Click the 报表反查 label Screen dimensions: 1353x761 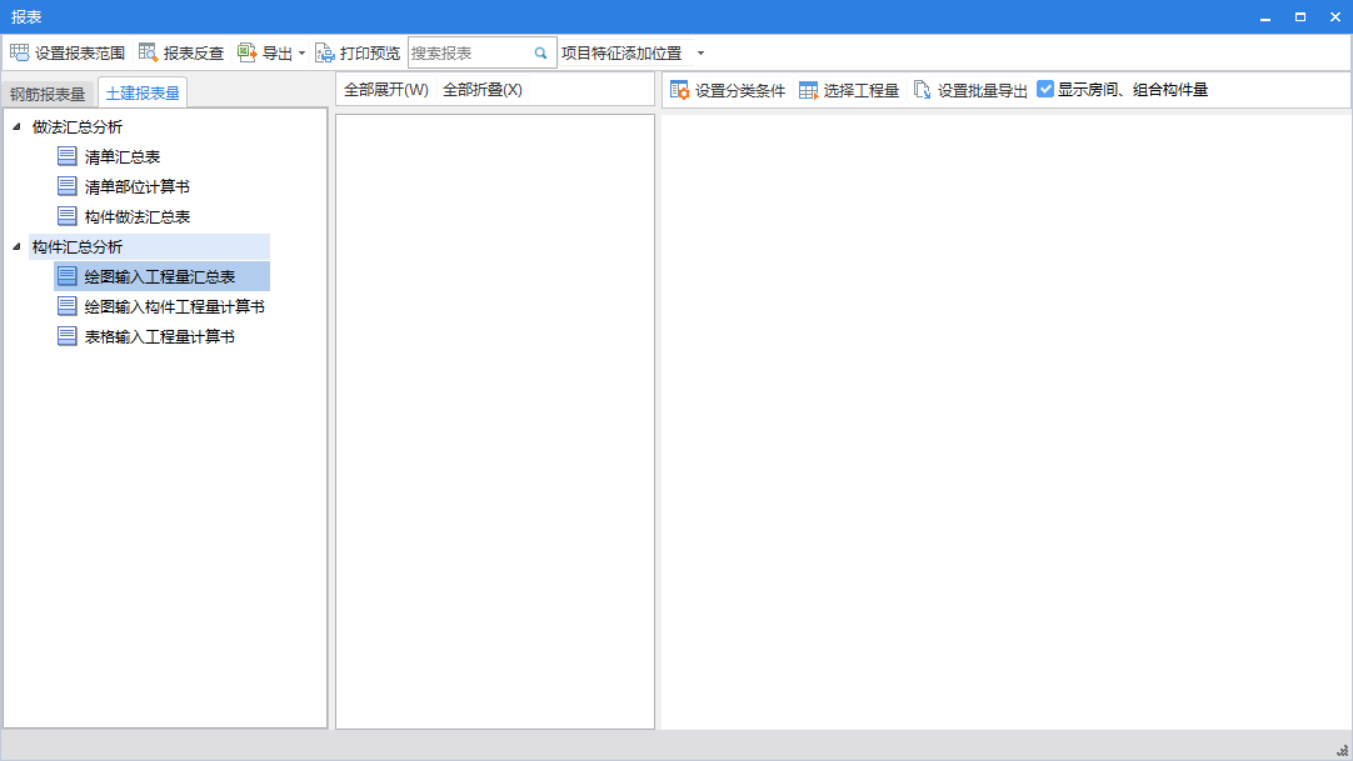pyautogui.click(x=194, y=54)
